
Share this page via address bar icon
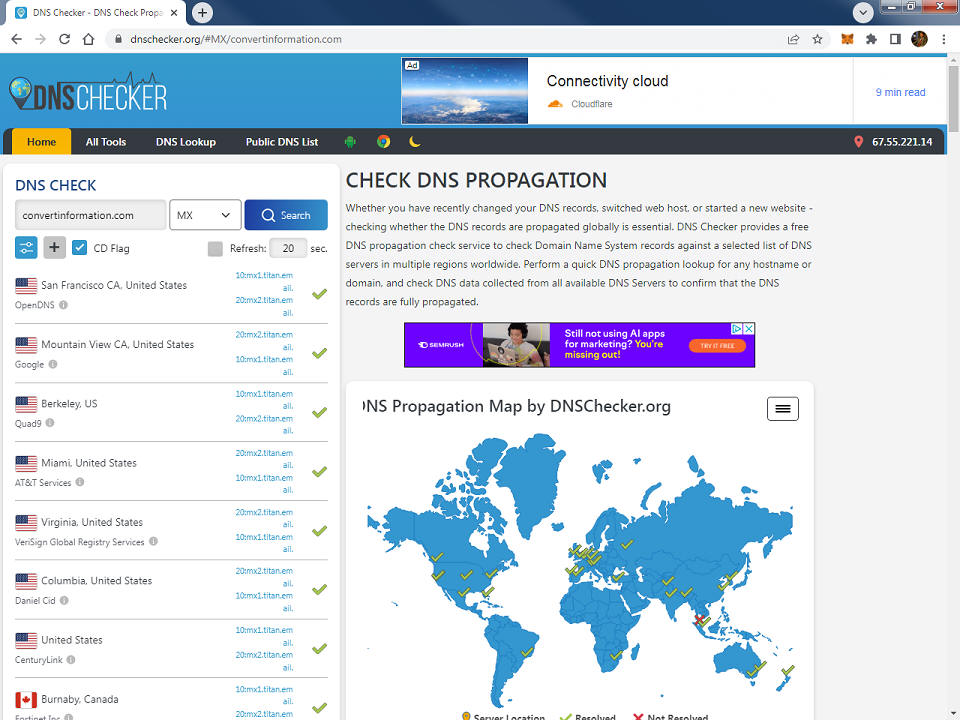(x=793, y=39)
